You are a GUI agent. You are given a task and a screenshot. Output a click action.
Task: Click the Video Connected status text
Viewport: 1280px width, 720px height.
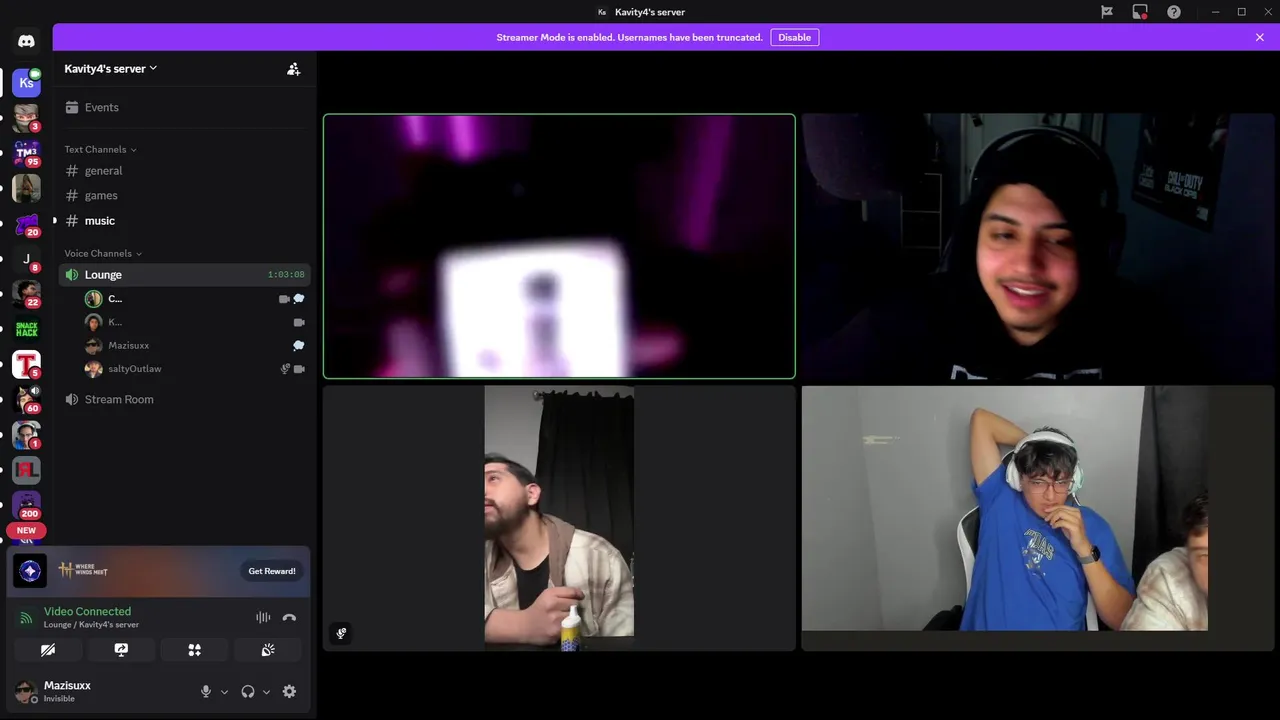coord(87,611)
